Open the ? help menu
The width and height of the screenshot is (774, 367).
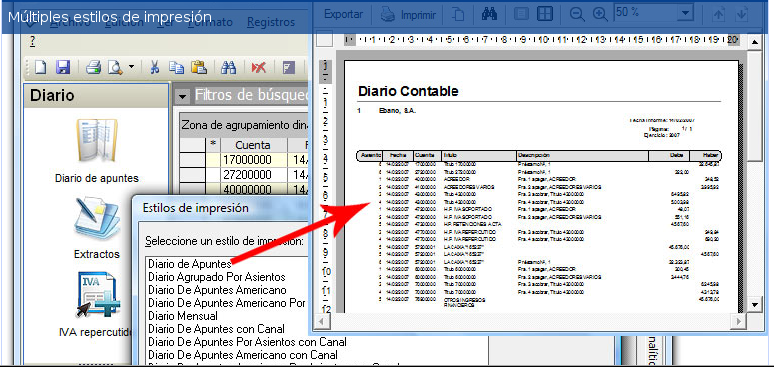(x=32, y=42)
